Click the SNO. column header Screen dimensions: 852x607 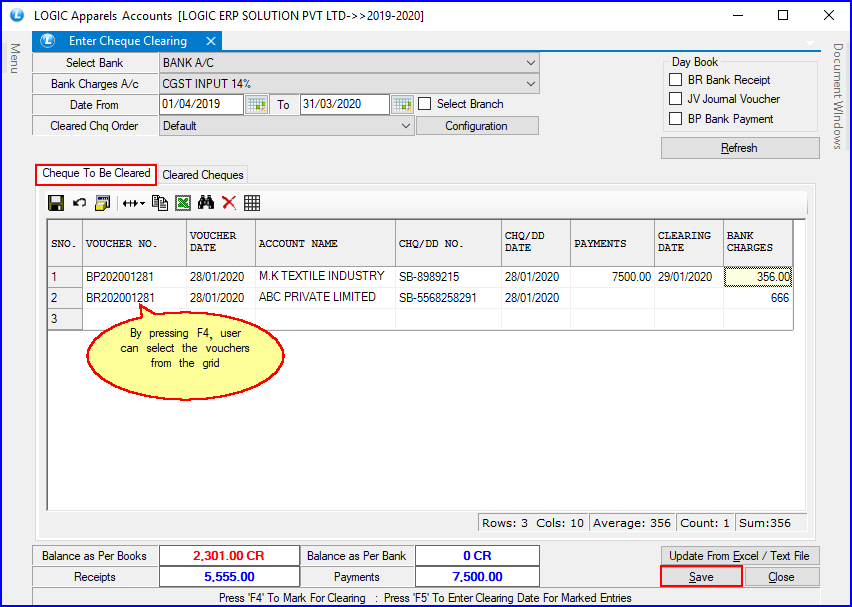point(65,243)
